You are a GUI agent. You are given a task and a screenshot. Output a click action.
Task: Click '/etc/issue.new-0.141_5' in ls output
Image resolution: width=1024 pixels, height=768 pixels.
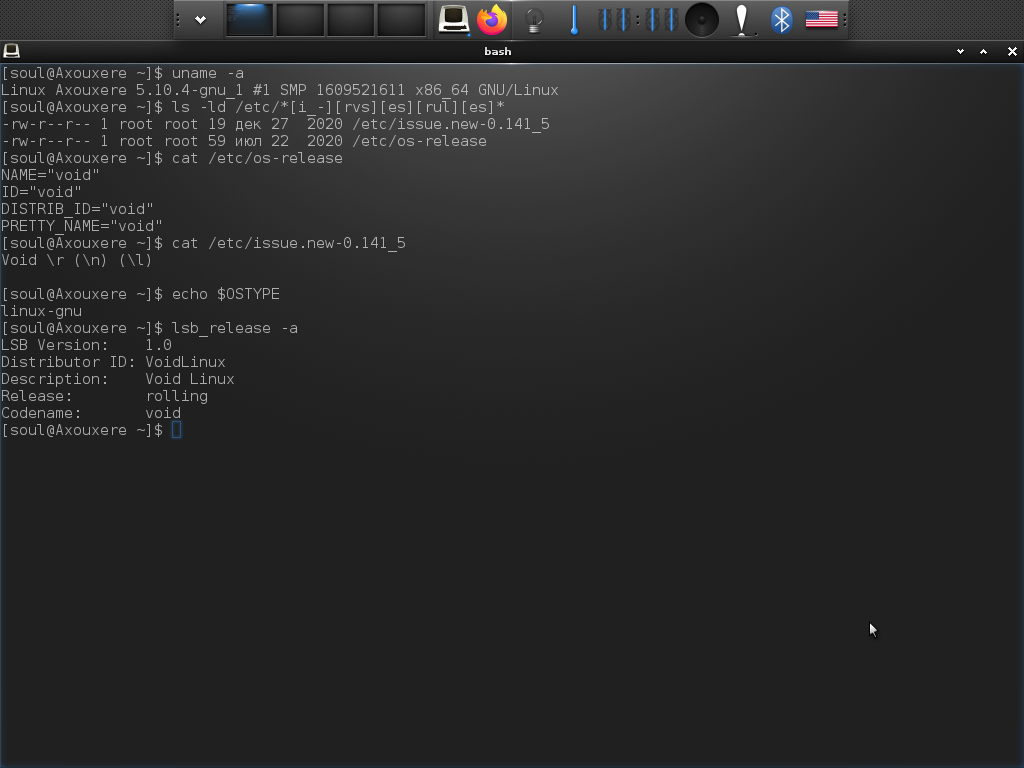451,124
